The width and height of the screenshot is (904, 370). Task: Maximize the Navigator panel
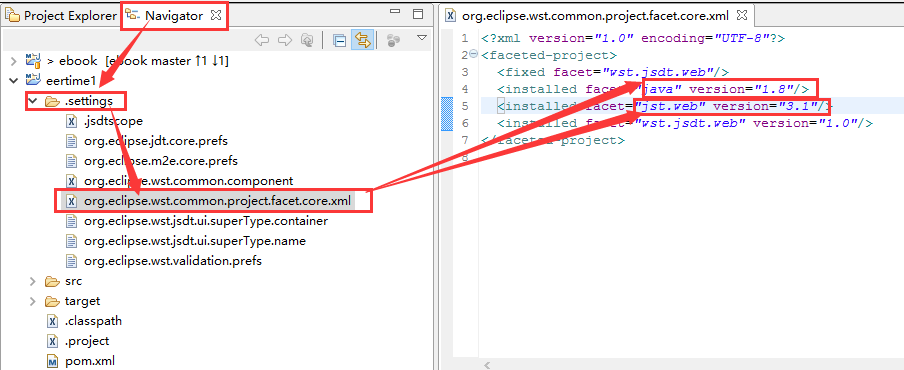pyautogui.click(x=418, y=14)
